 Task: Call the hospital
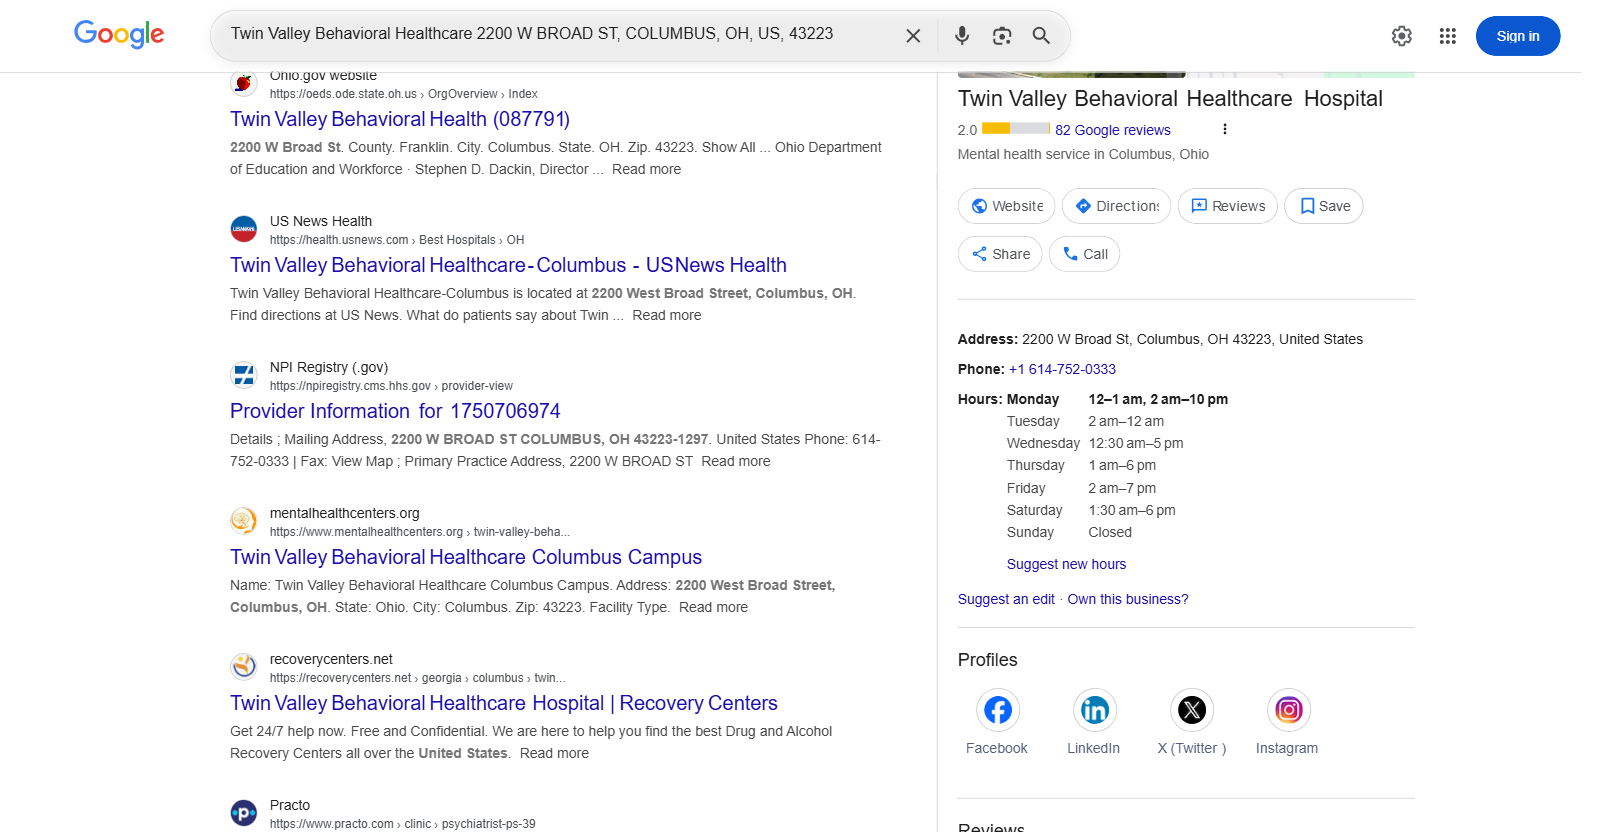coord(1085,254)
